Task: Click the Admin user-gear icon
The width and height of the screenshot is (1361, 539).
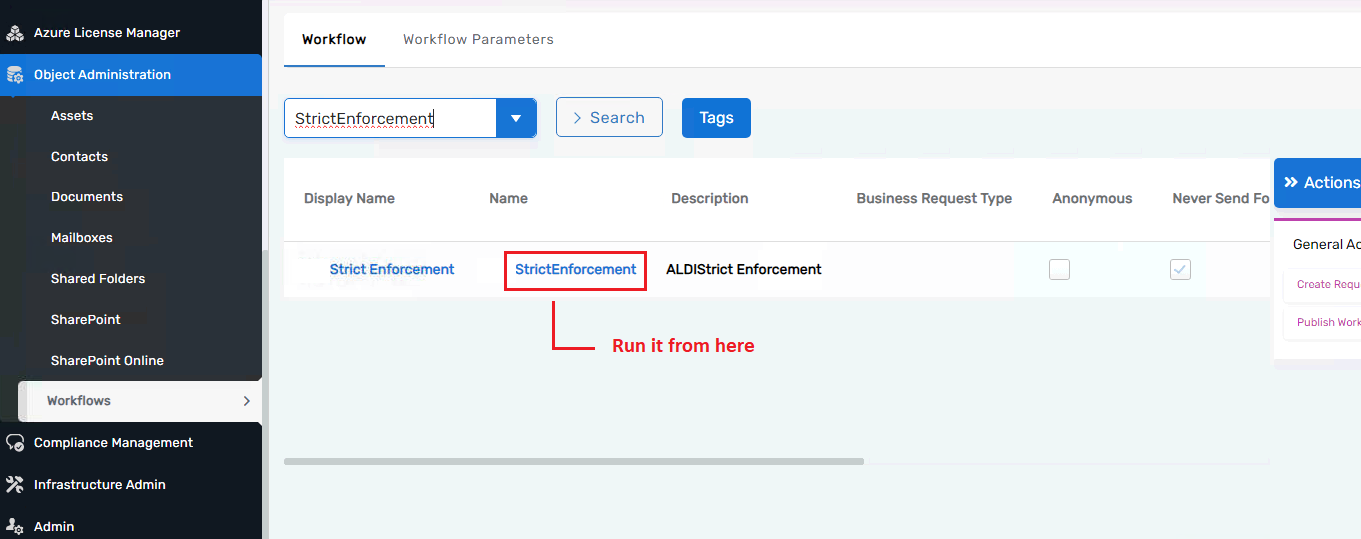Action: [15, 527]
